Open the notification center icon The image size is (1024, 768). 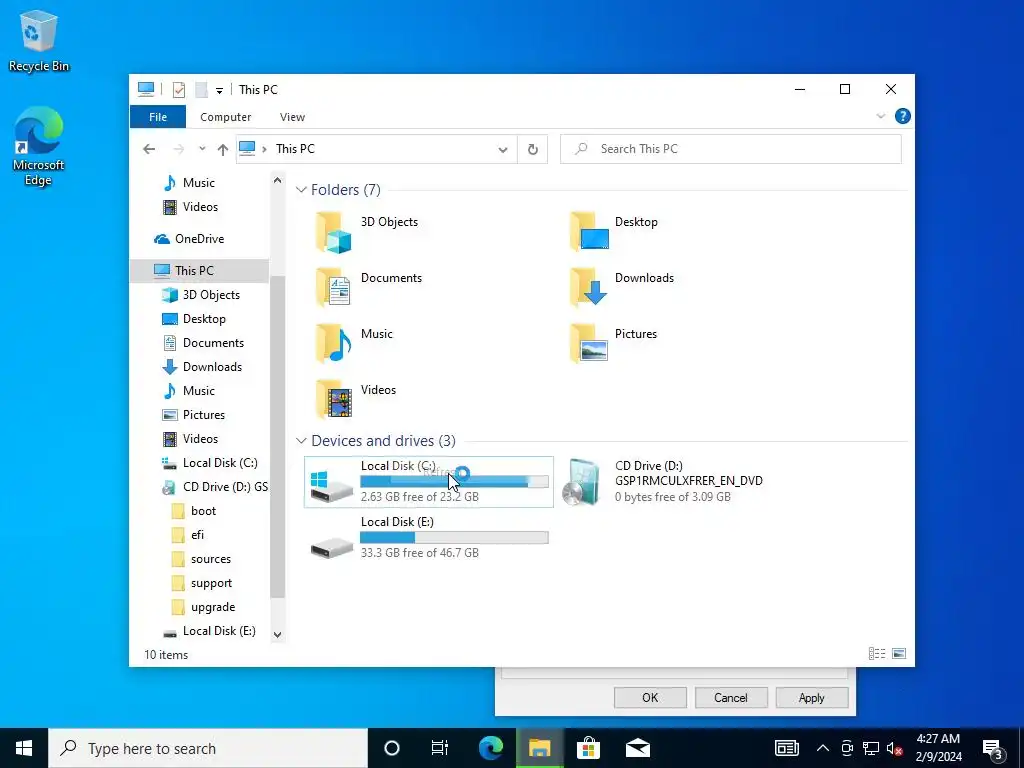tap(993, 748)
